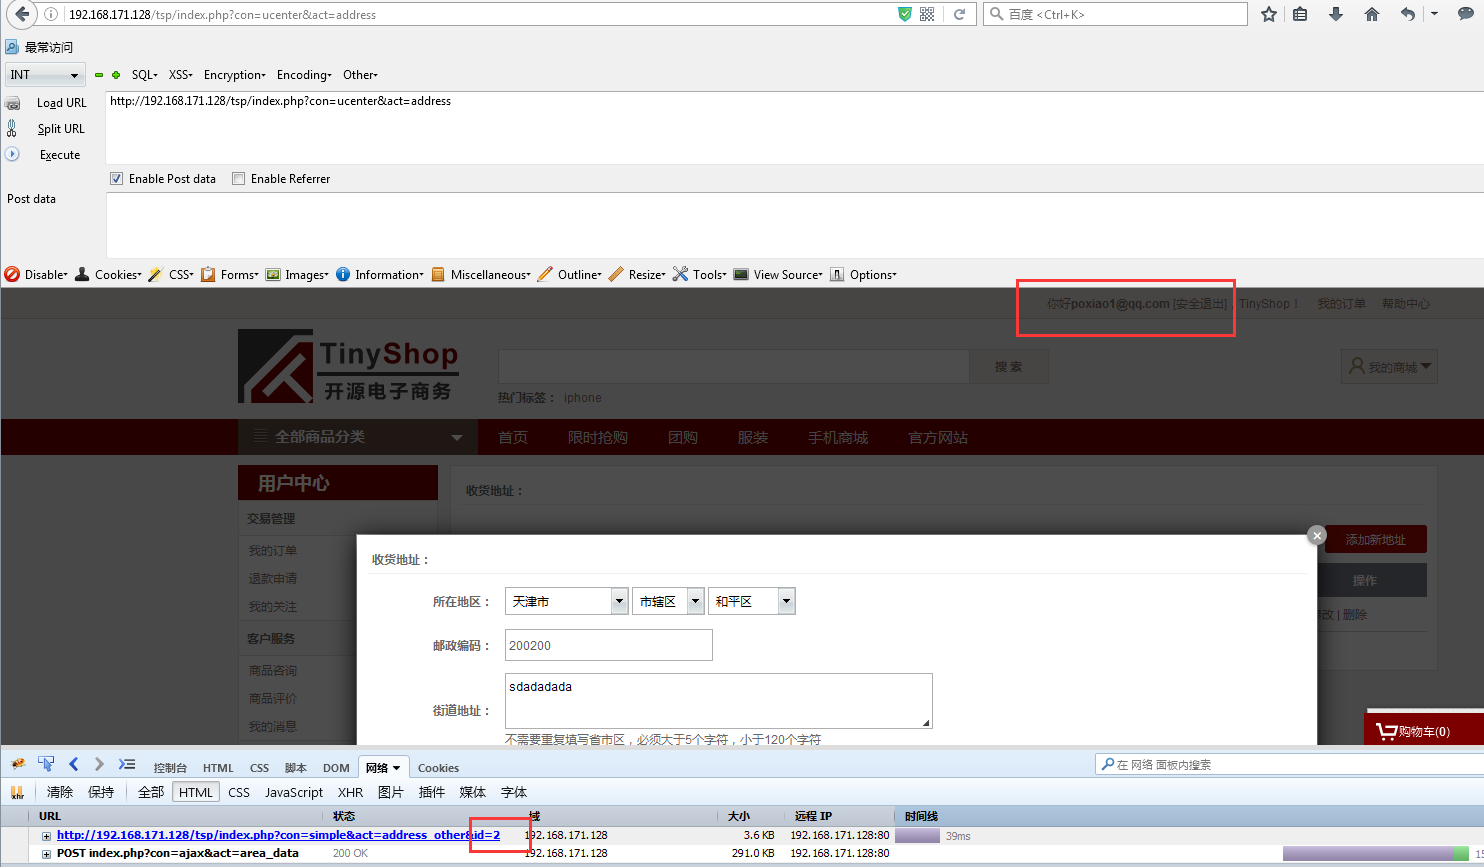Open the XSS dropdown menu

(x=181, y=75)
